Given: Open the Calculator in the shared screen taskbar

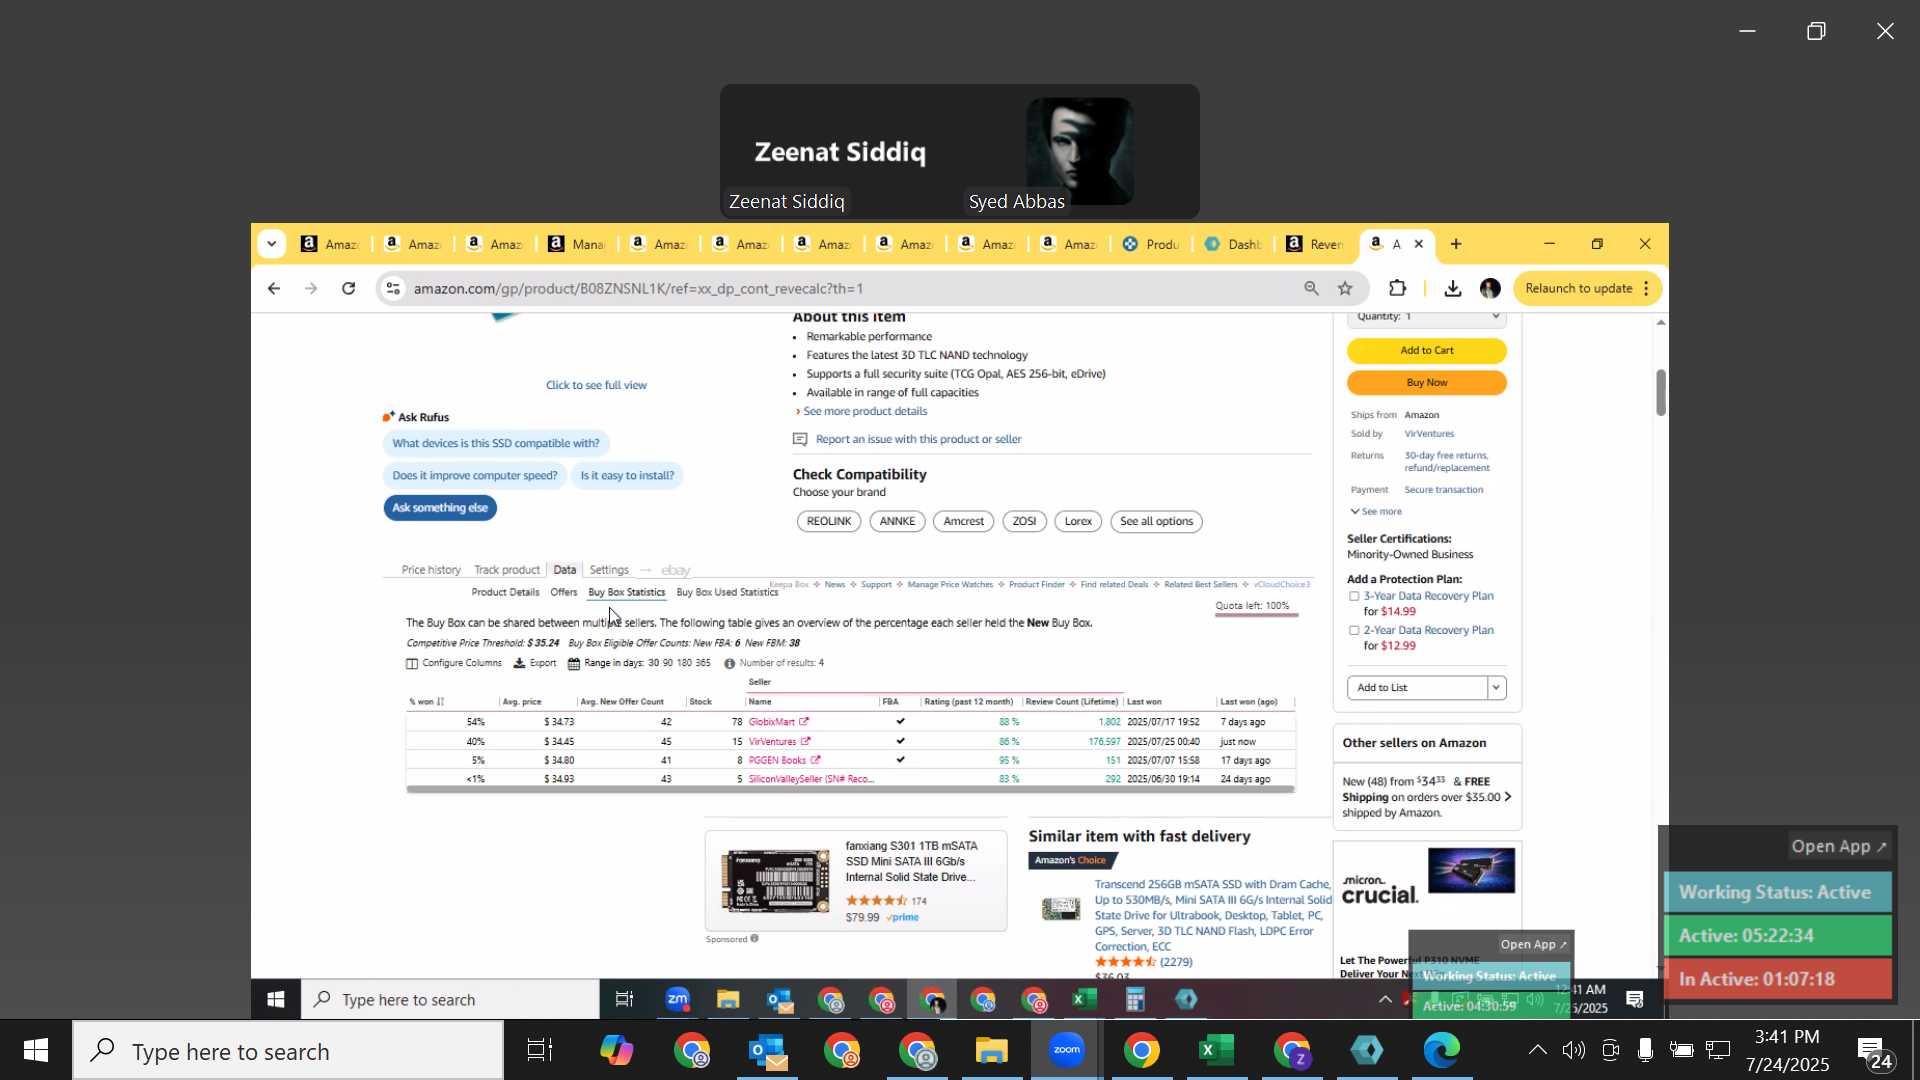Looking at the screenshot, I should [x=1135, y=1000].
